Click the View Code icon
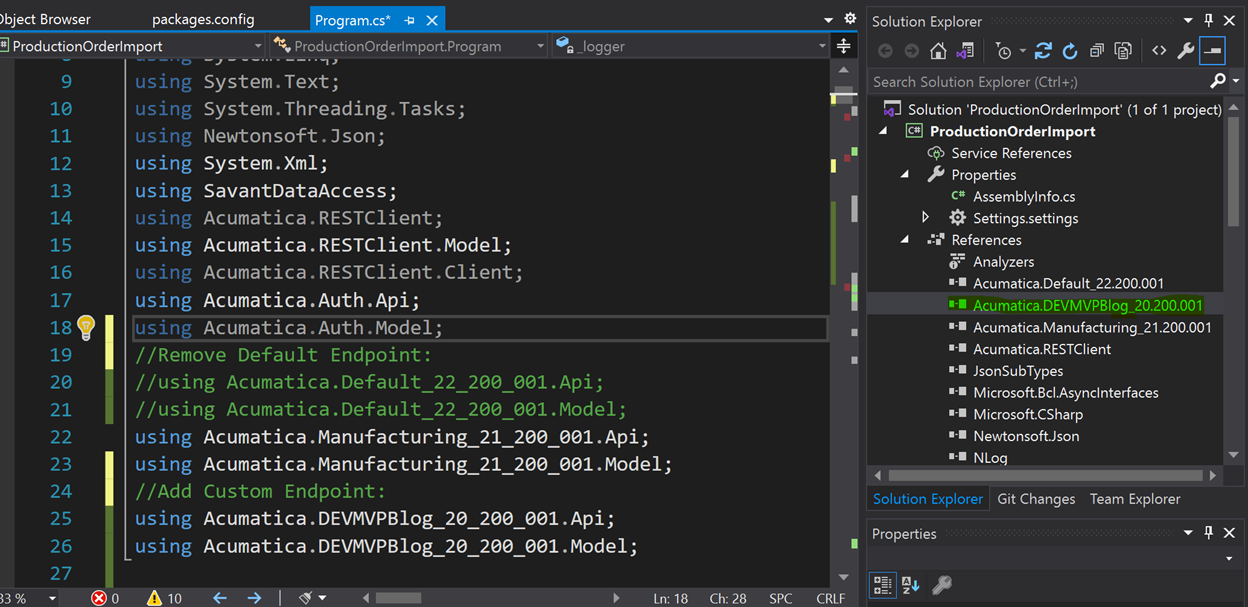The image size is (1248, 607). [x=1159, y=51]
